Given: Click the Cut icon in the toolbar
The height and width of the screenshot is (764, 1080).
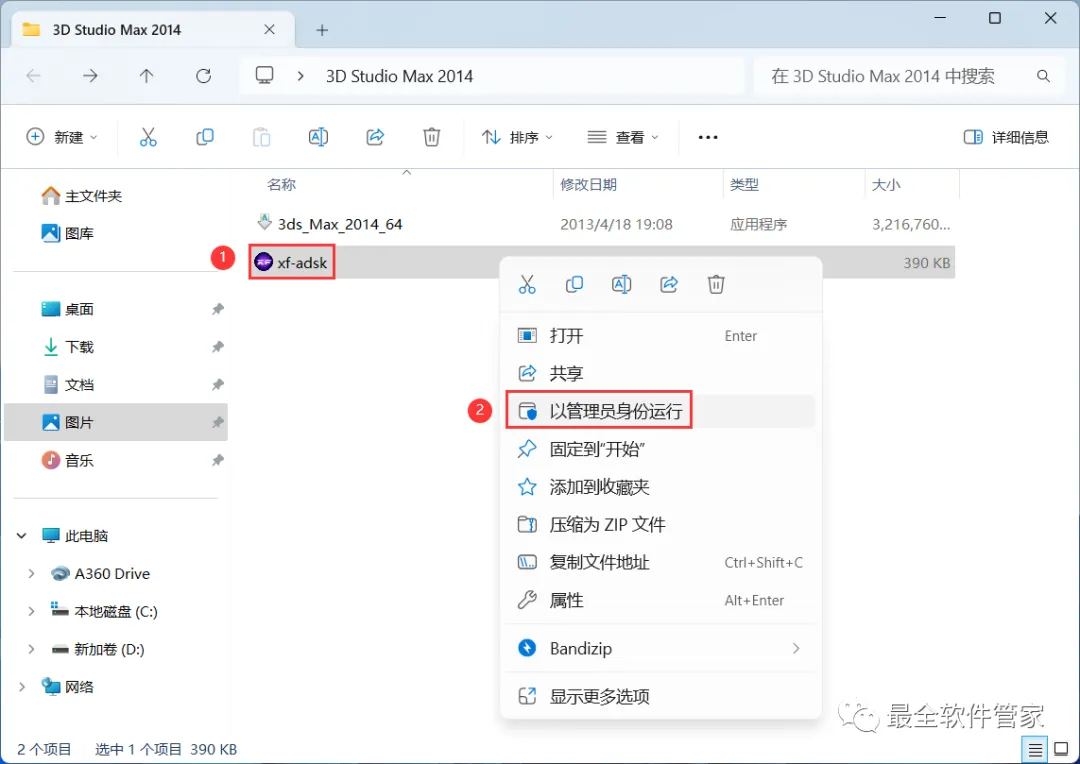Looking at the screenshot, I should tap(148, 137).
